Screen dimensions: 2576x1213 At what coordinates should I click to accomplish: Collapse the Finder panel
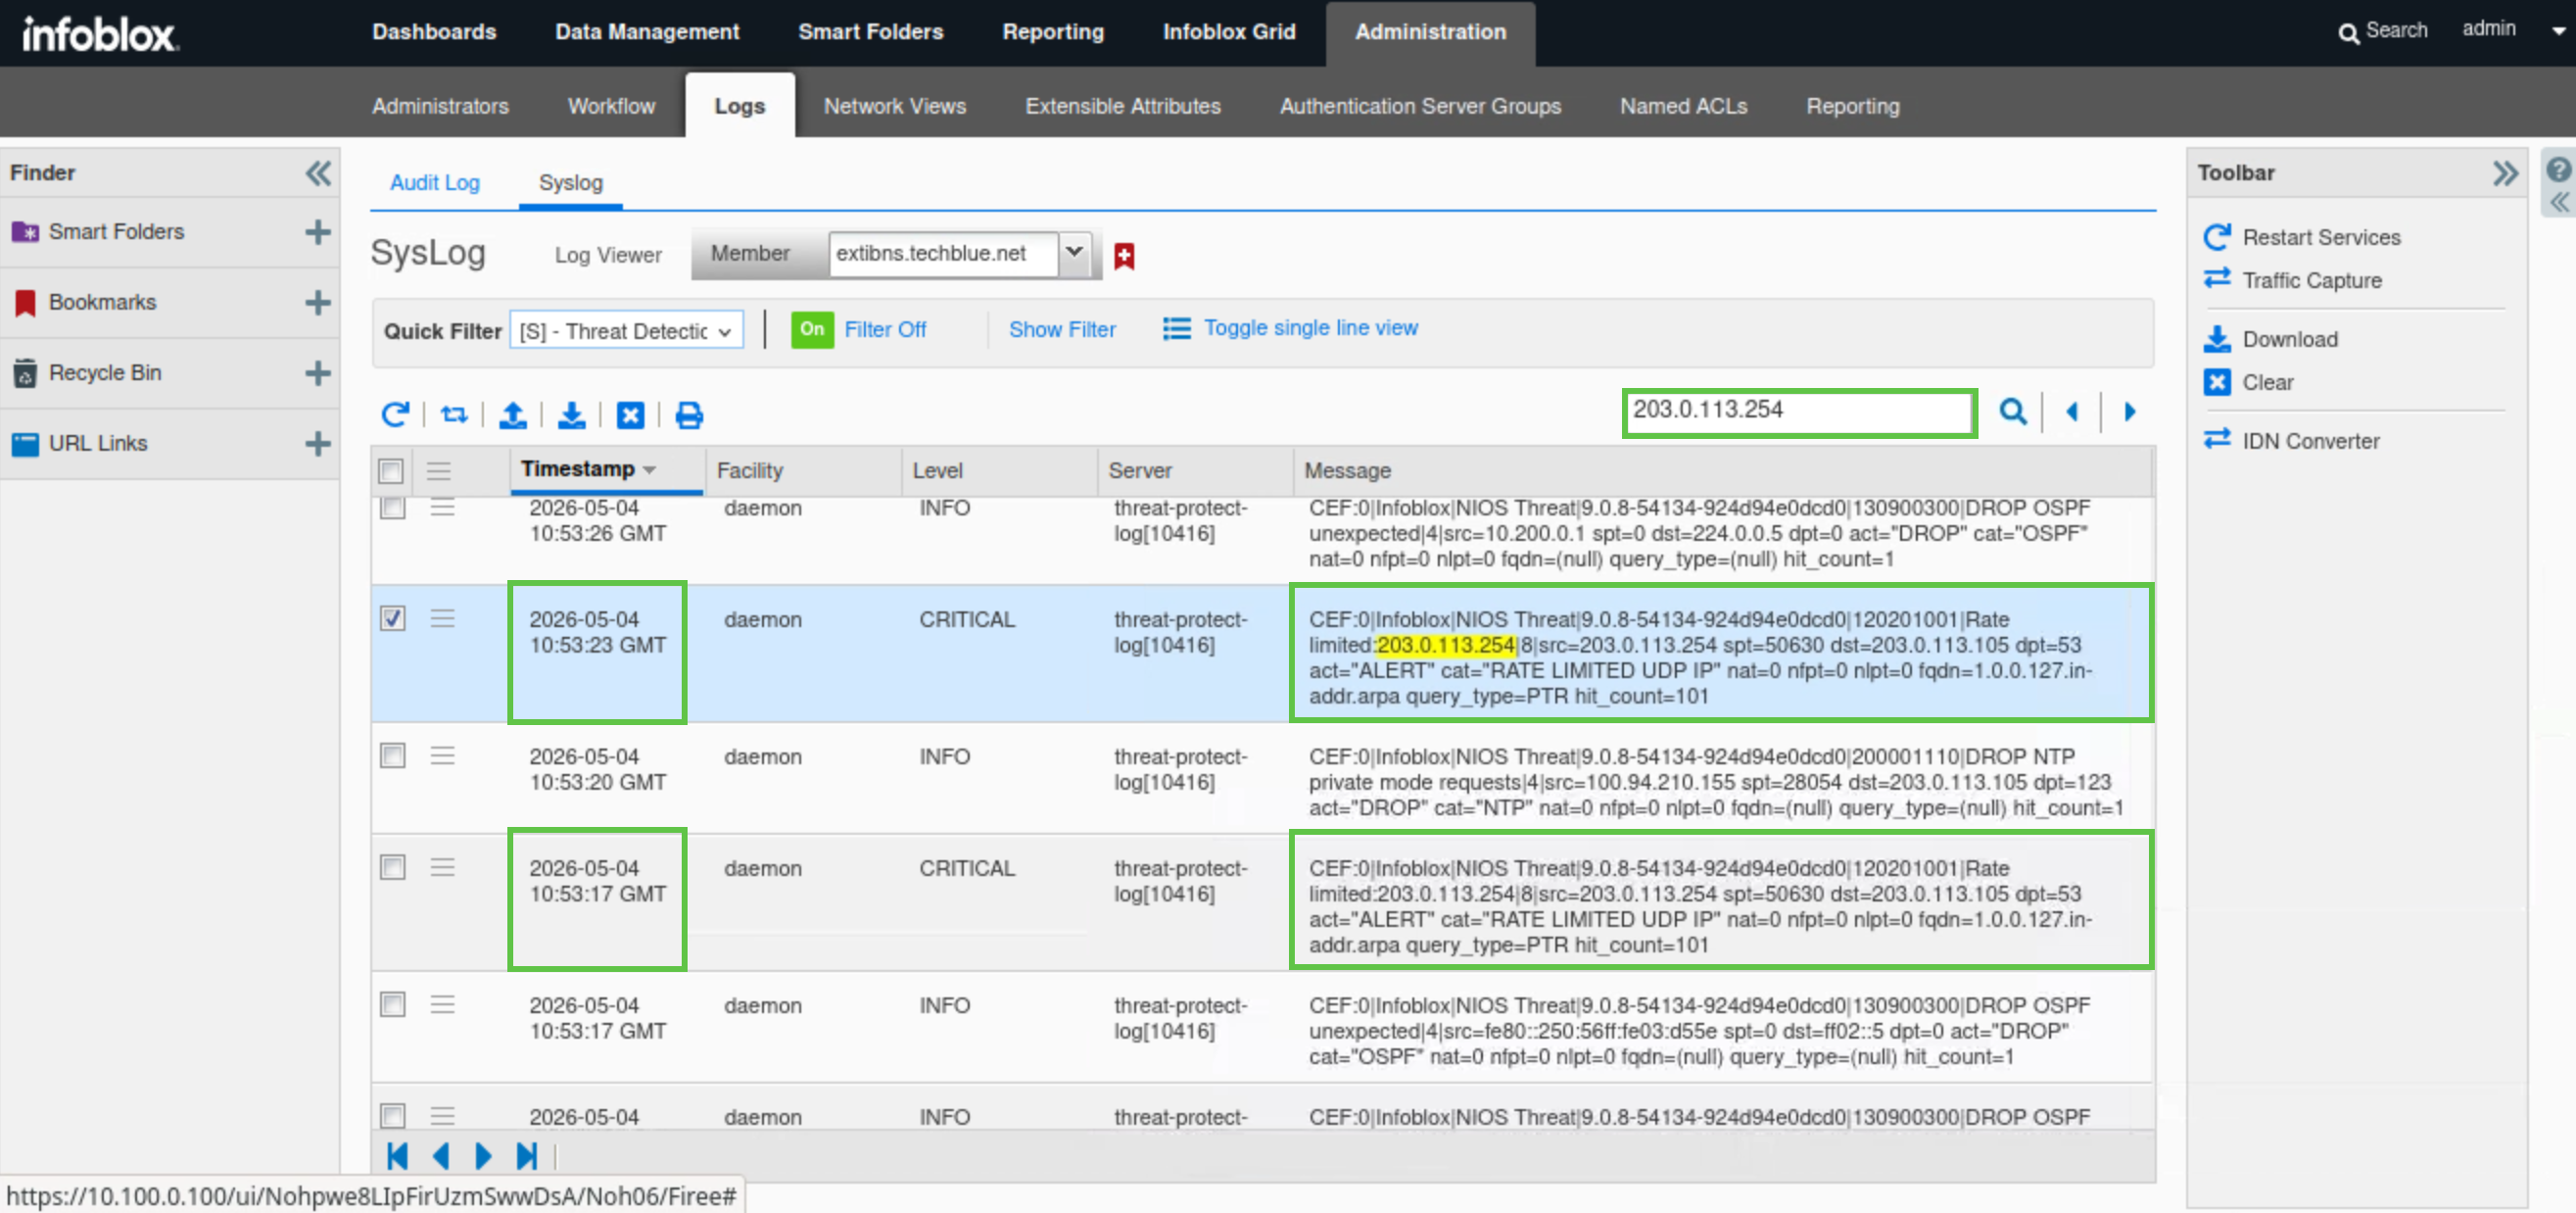[x=318, y=173]
